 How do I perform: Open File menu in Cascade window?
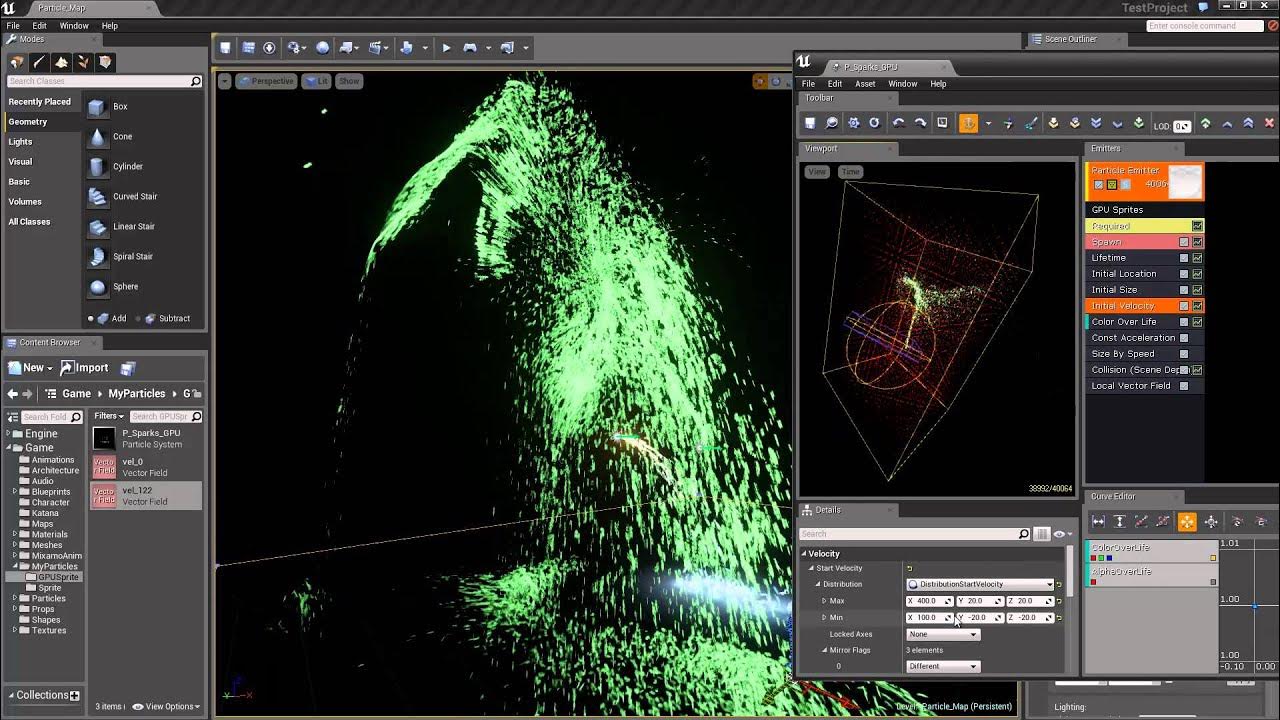pos(808,84)
